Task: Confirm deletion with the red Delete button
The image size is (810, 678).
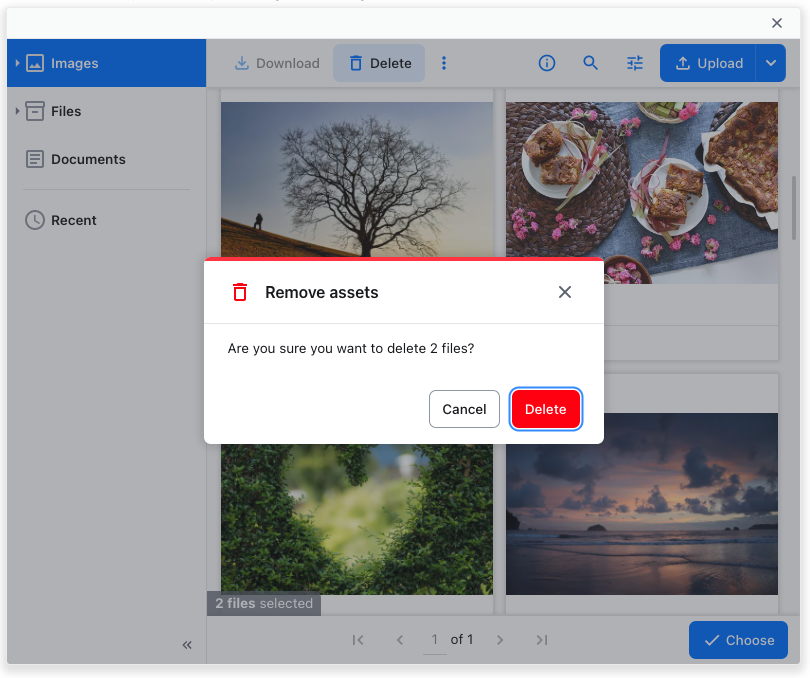Action: tap(545, 409)
